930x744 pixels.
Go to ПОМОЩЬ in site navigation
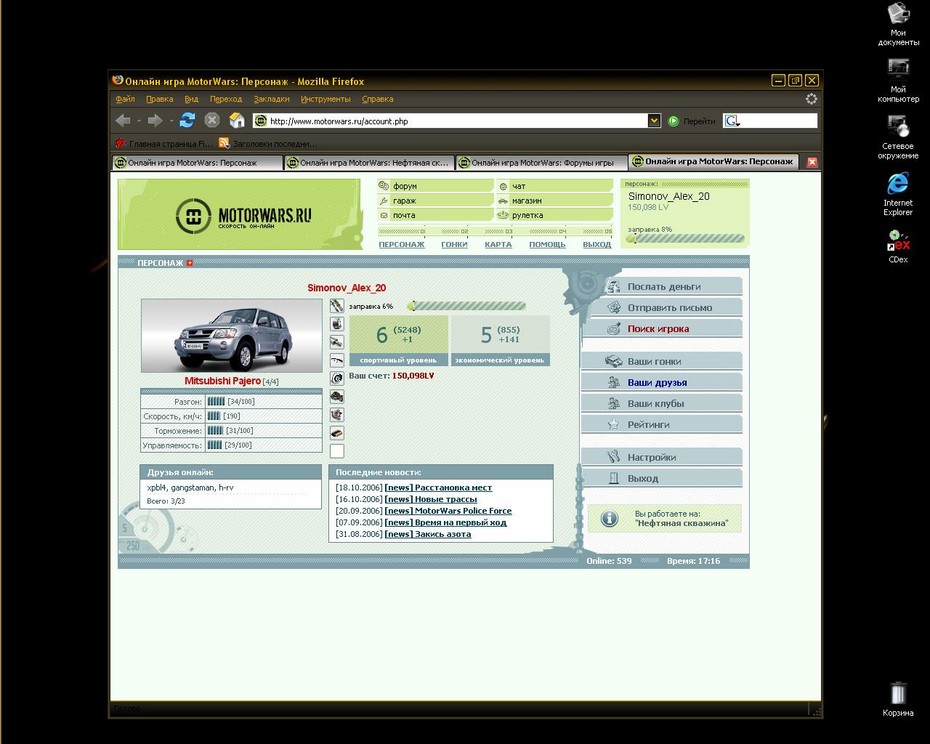pyautogui.click(x=547, y=244)
